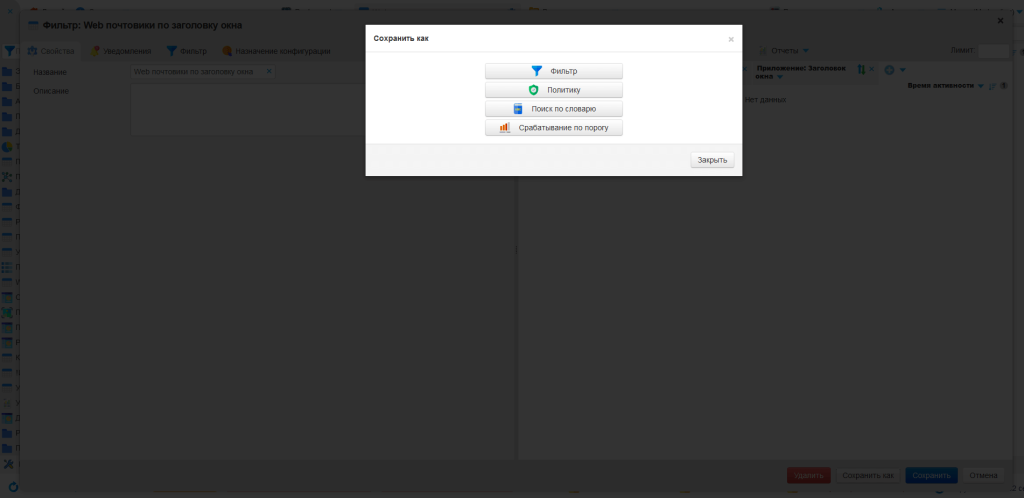The width and height of the screenshot is (1024, 498).
Task: Click the Закрыть button in dialog
Action: click(712, 160)
